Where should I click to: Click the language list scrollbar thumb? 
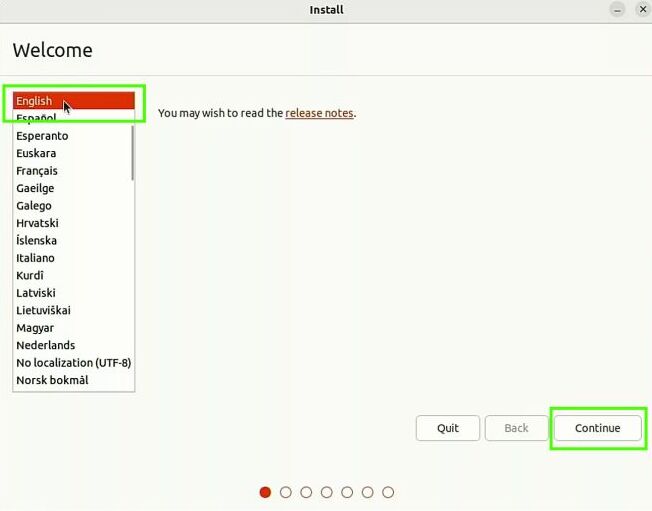133,153
